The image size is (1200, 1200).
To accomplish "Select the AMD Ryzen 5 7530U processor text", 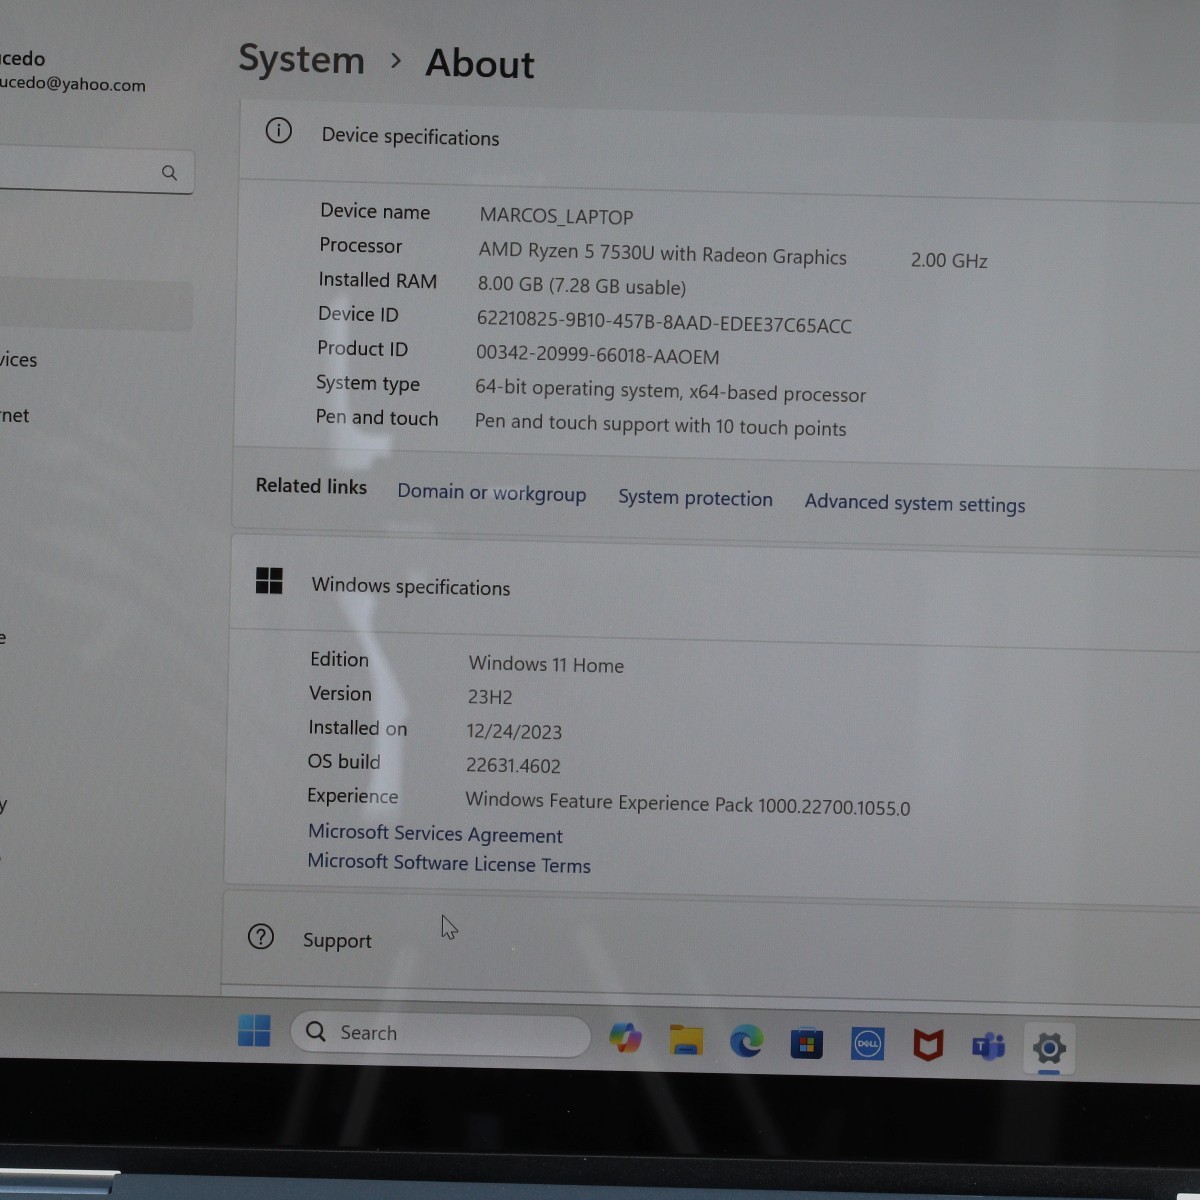I will 662,254.
